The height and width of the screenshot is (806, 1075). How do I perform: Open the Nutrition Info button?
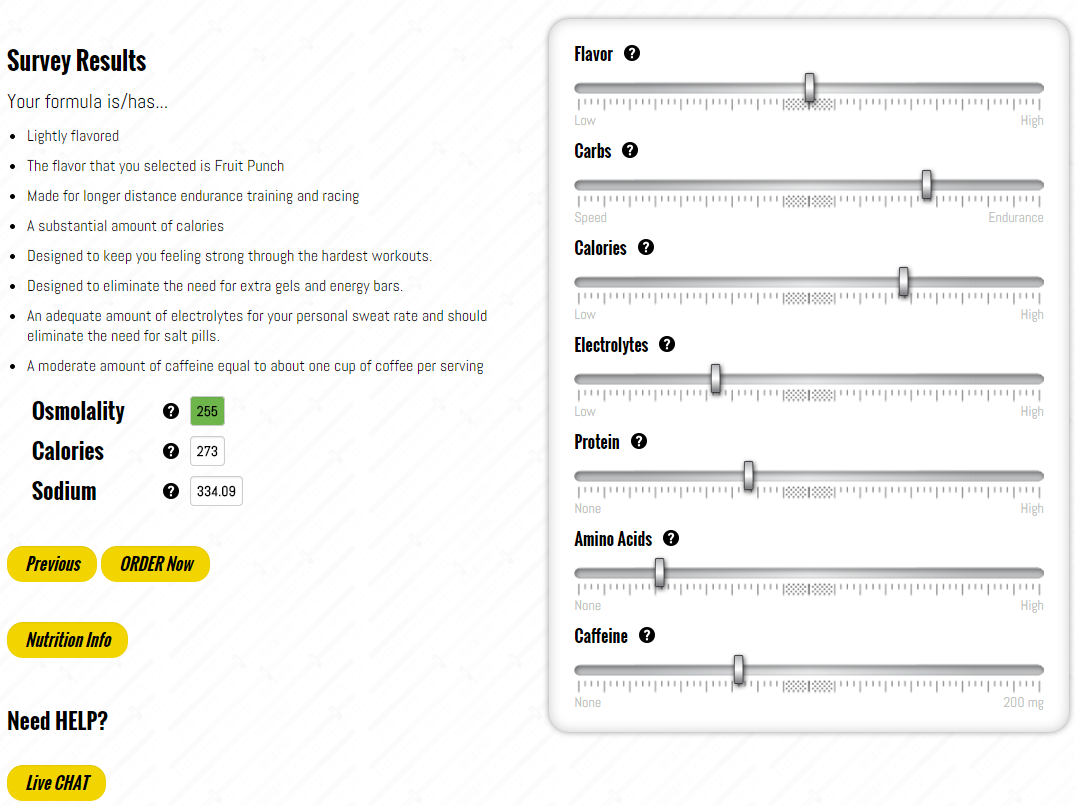click(68, 640)
